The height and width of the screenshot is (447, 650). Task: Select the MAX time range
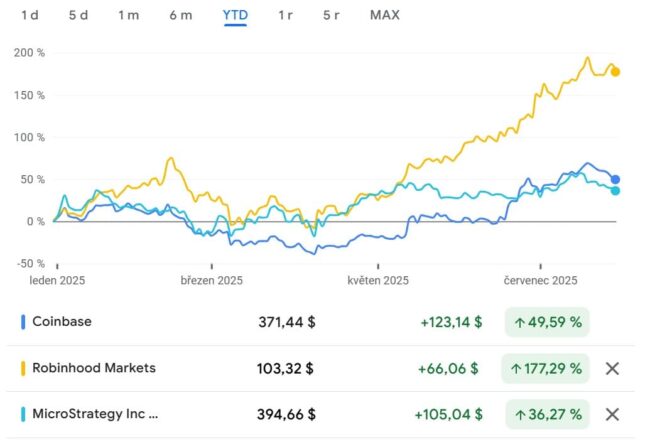pyautogui.click(x=385, y=15)
